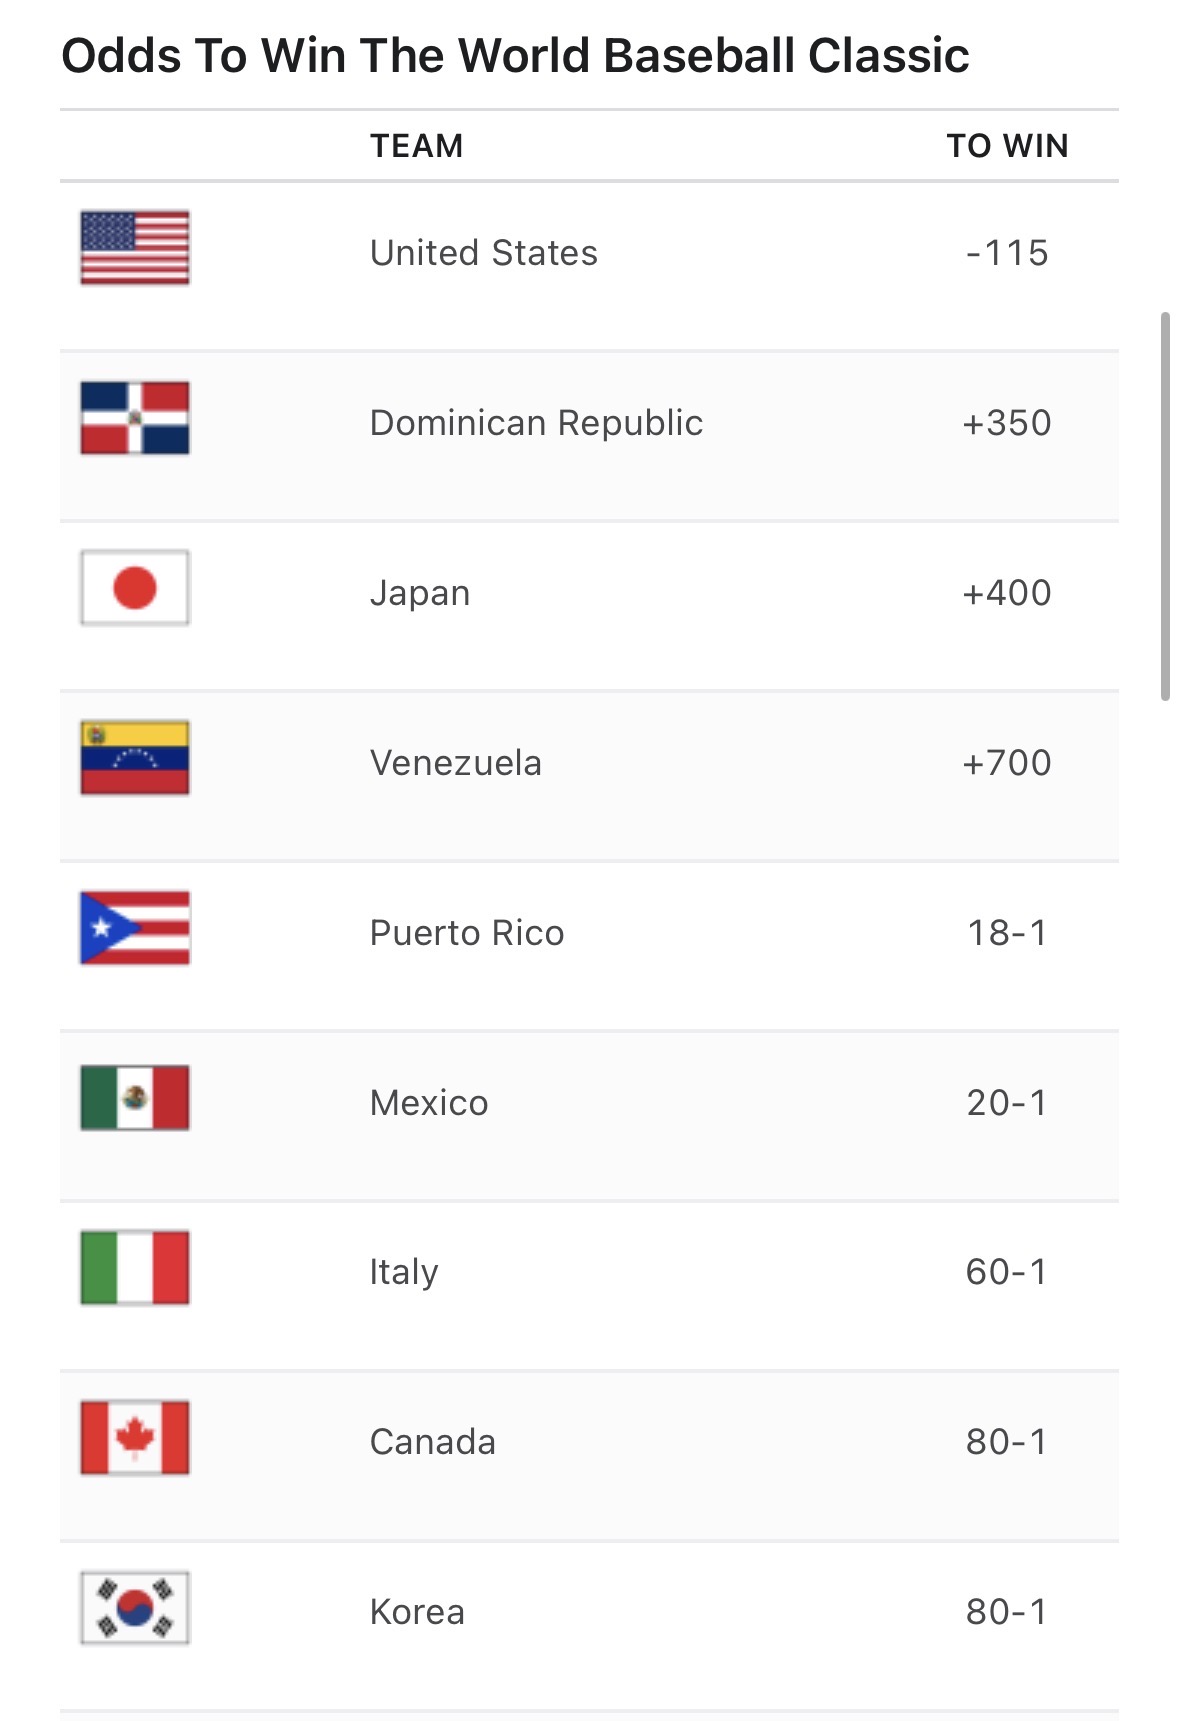Click the Odds To Win heading title
Image resolution: width=1179 pixels, height=1721 pixels.
tap(515, 56)
